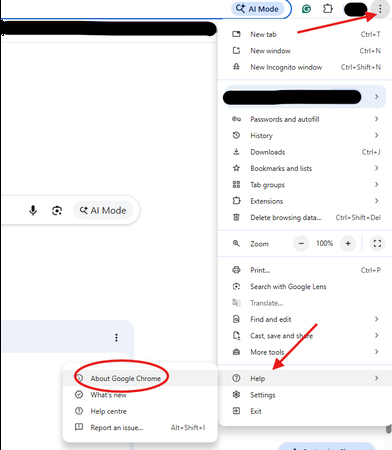Click the key icon beside Passwords and autofill

236,119
